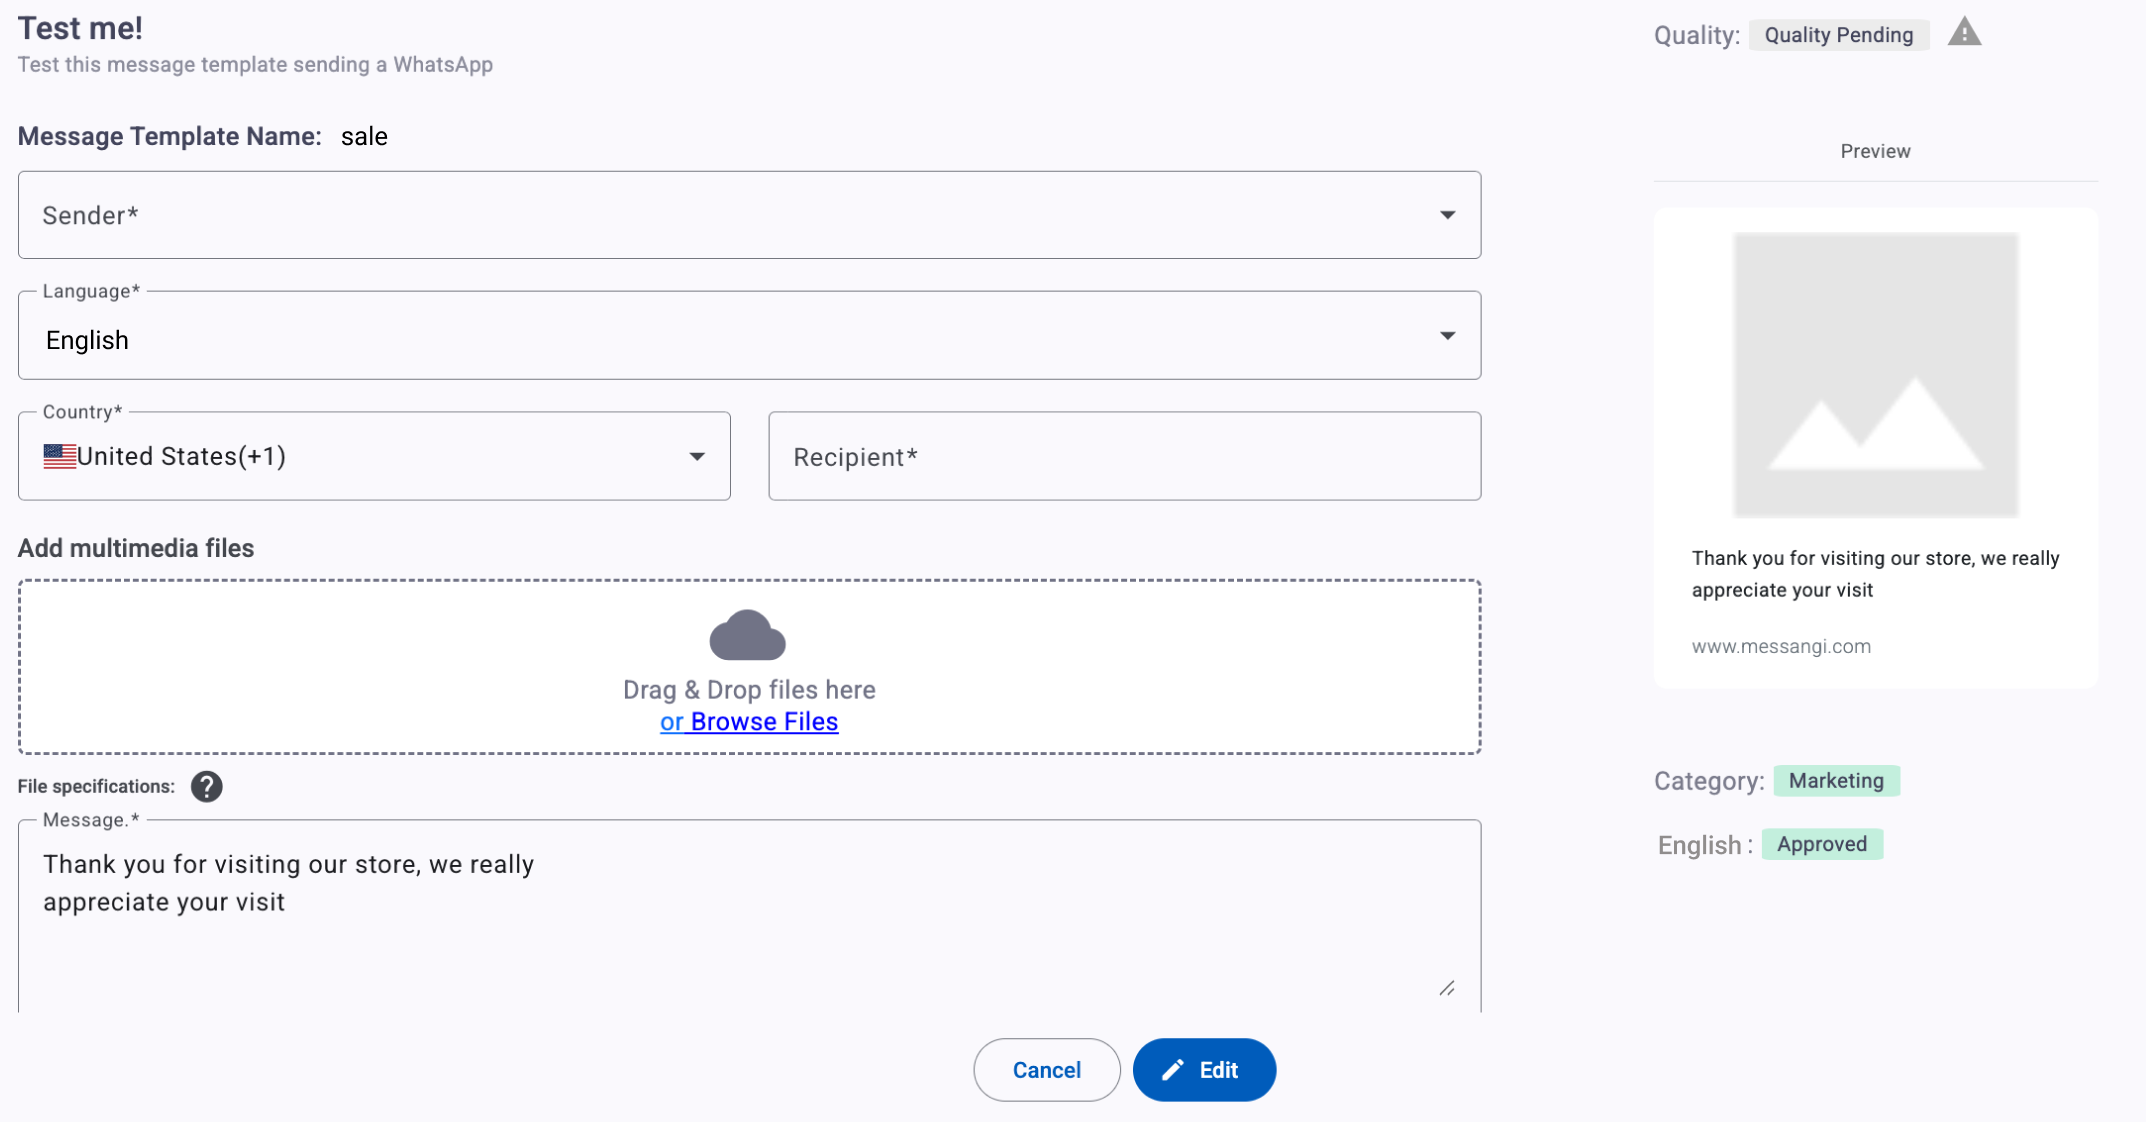2146x1122 pixels.
Task: Click the 'Message Template Name:' label
Action: 170,137
